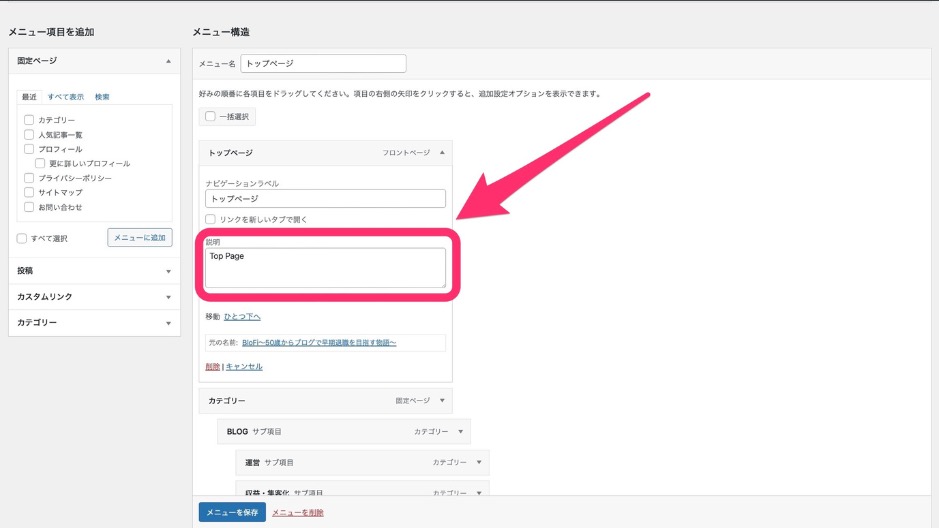Image resolution: width=940 pixels, height=528 pixels.
Task: Tick the 一括選択 checkbox
Action: pyautogui.click(x=210, y=116)
